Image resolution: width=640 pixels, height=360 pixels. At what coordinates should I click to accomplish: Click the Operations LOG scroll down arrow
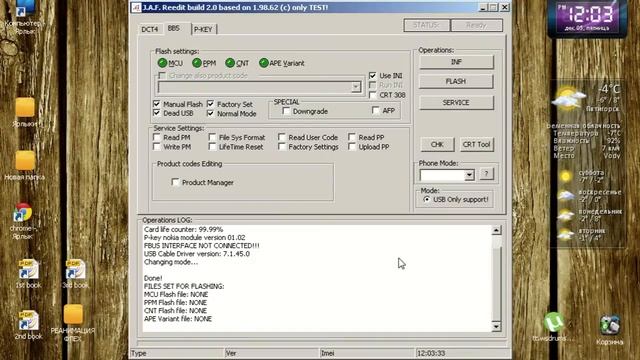[496, 326]
